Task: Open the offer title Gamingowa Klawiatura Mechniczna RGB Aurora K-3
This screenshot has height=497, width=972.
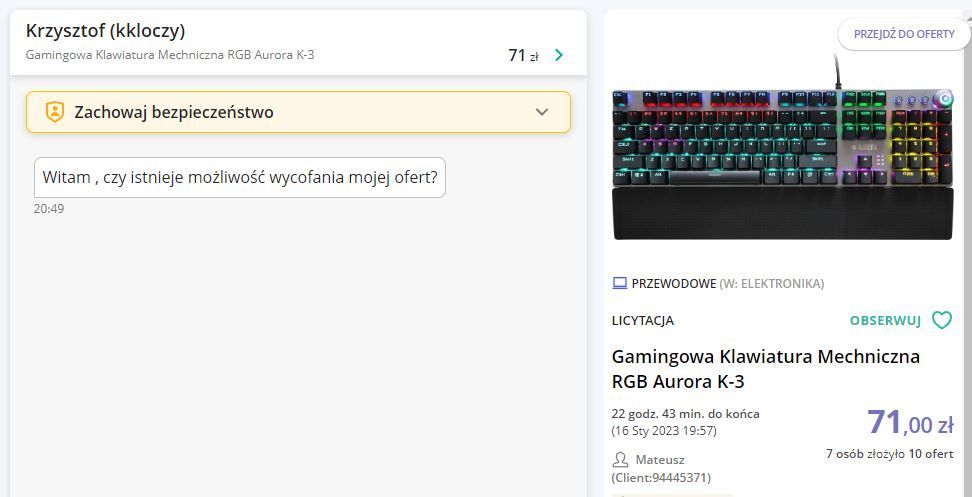Action: (x=766, y=369)
